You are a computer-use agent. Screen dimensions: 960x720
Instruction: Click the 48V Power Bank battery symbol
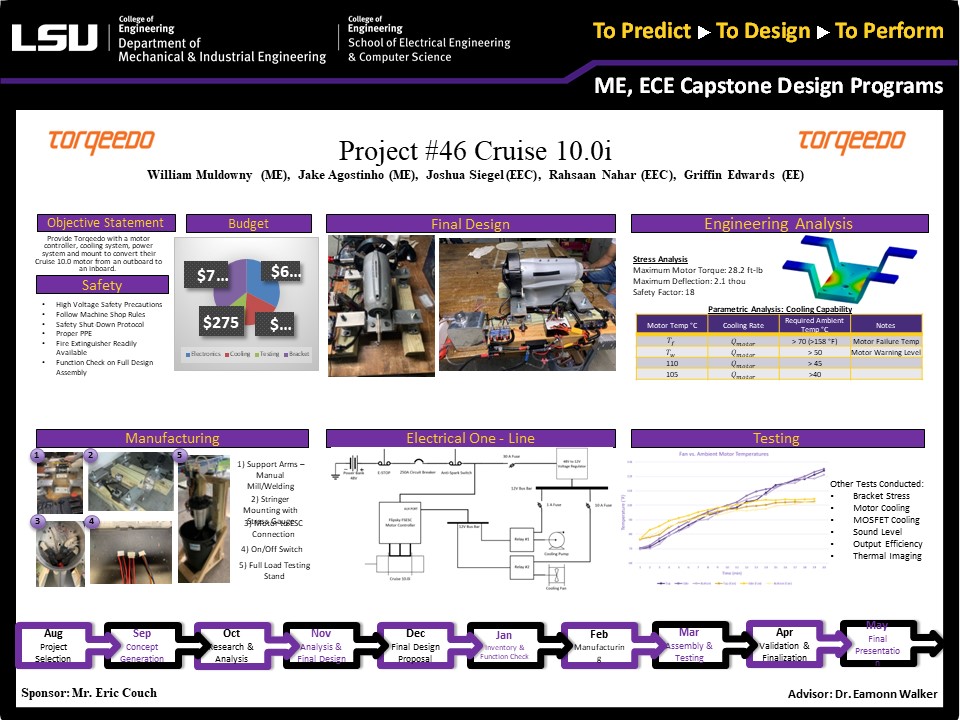click(x=353, y=462)
